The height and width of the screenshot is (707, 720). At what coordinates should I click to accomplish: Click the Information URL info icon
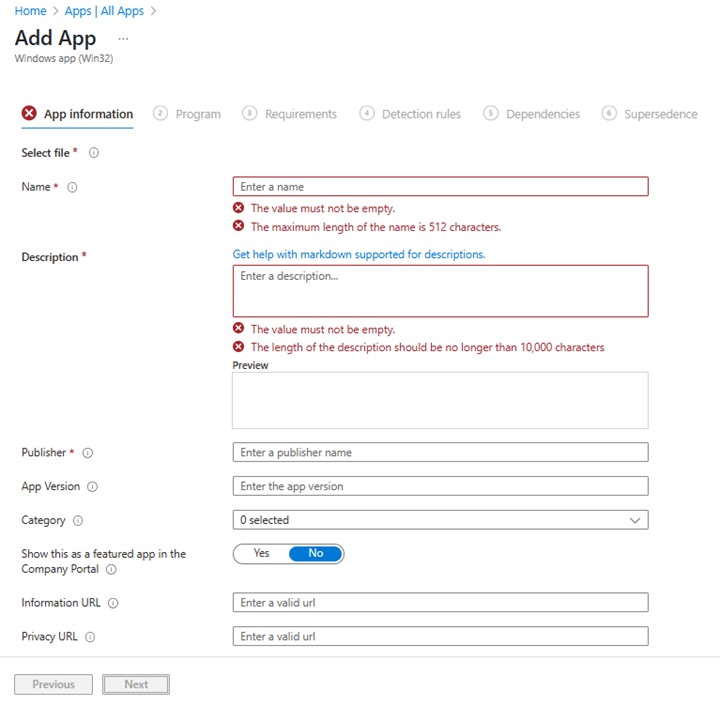coord(113,603)
